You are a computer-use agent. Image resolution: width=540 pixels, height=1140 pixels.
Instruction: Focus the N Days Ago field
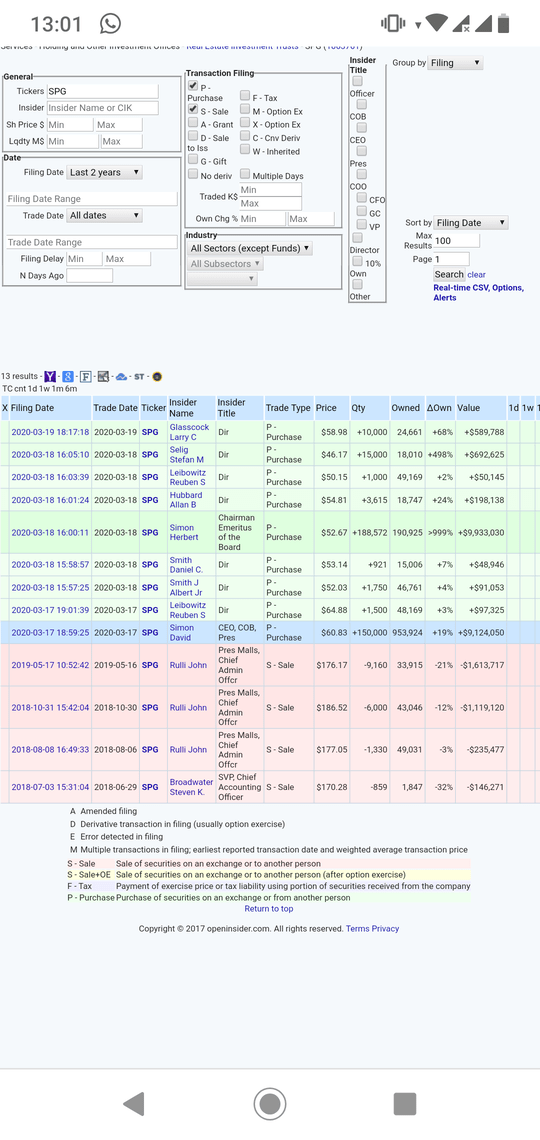tap(90, 276)
